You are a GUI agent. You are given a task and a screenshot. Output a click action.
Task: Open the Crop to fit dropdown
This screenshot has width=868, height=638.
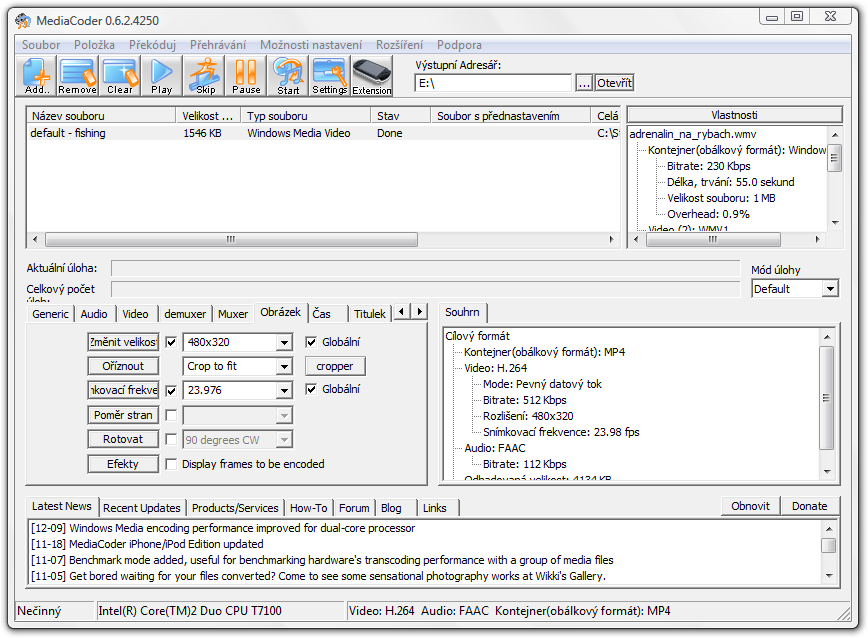pyautogui.click(x=284, y=366)
